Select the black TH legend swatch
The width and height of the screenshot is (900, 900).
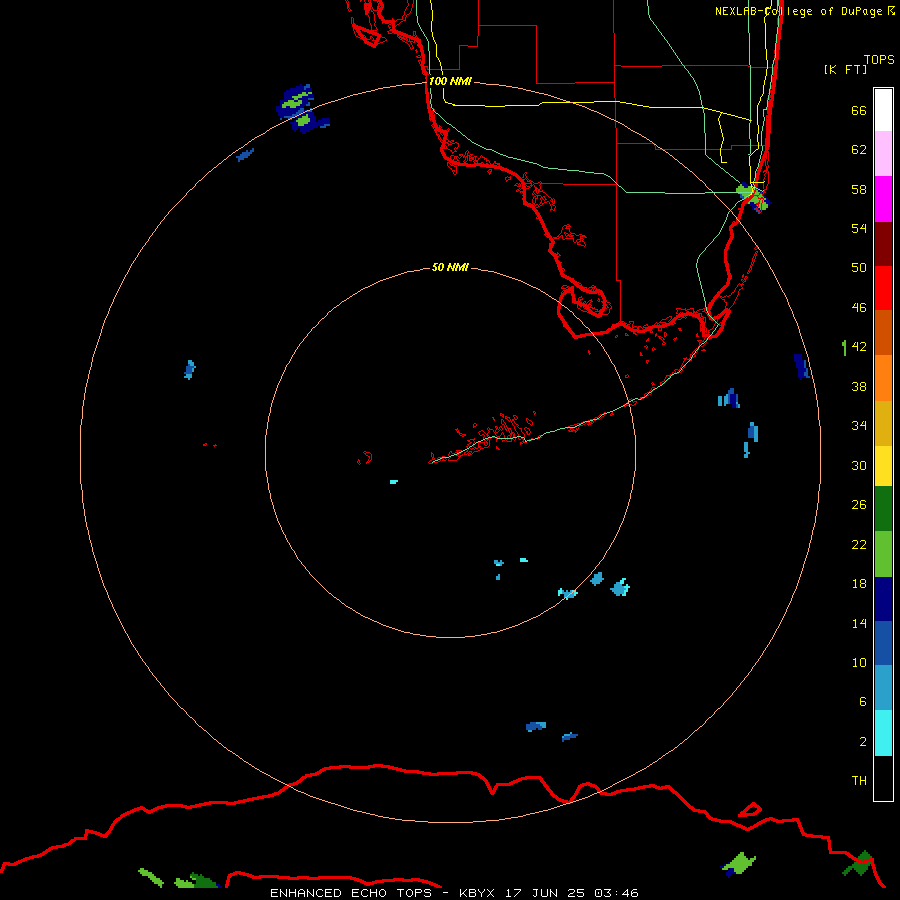(883, 778)
